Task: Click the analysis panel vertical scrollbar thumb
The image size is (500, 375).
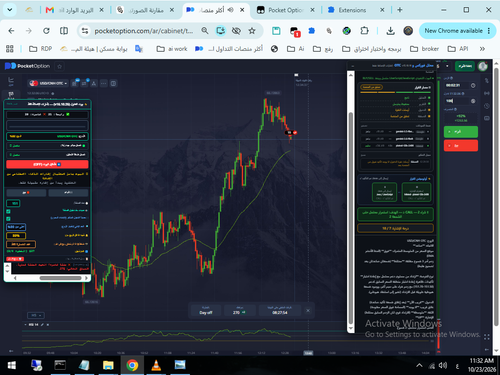Action: pos(350,218)
